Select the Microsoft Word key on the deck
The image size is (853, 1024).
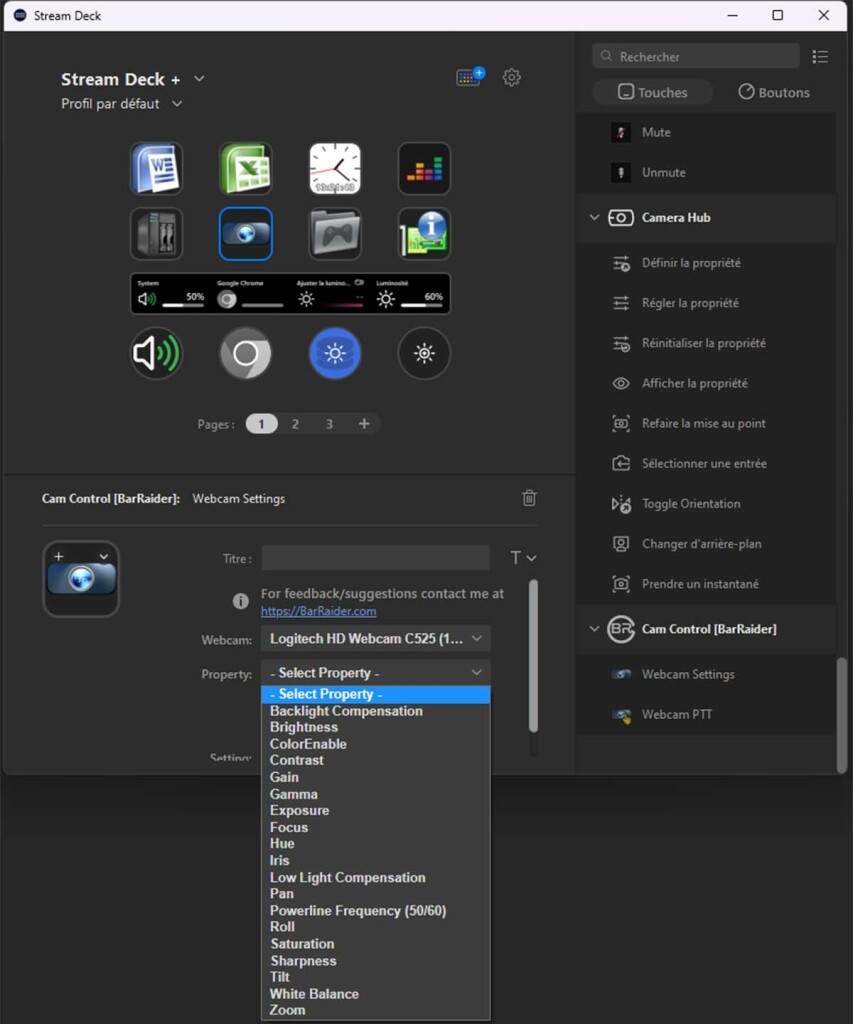pos(156,168)
